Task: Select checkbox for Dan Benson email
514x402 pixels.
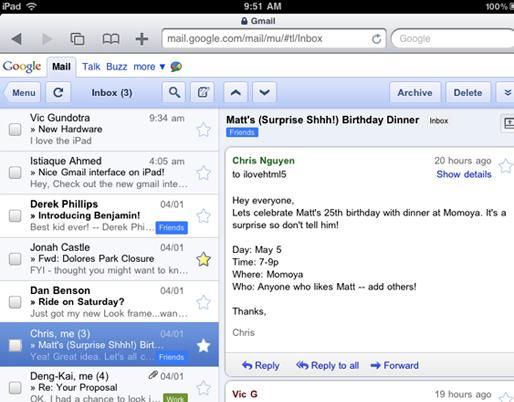Action: point(15,302)
